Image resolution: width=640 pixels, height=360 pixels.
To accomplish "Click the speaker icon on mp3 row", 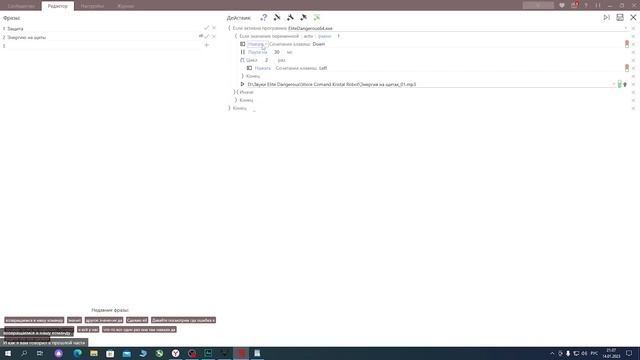I will coord(625,84).
